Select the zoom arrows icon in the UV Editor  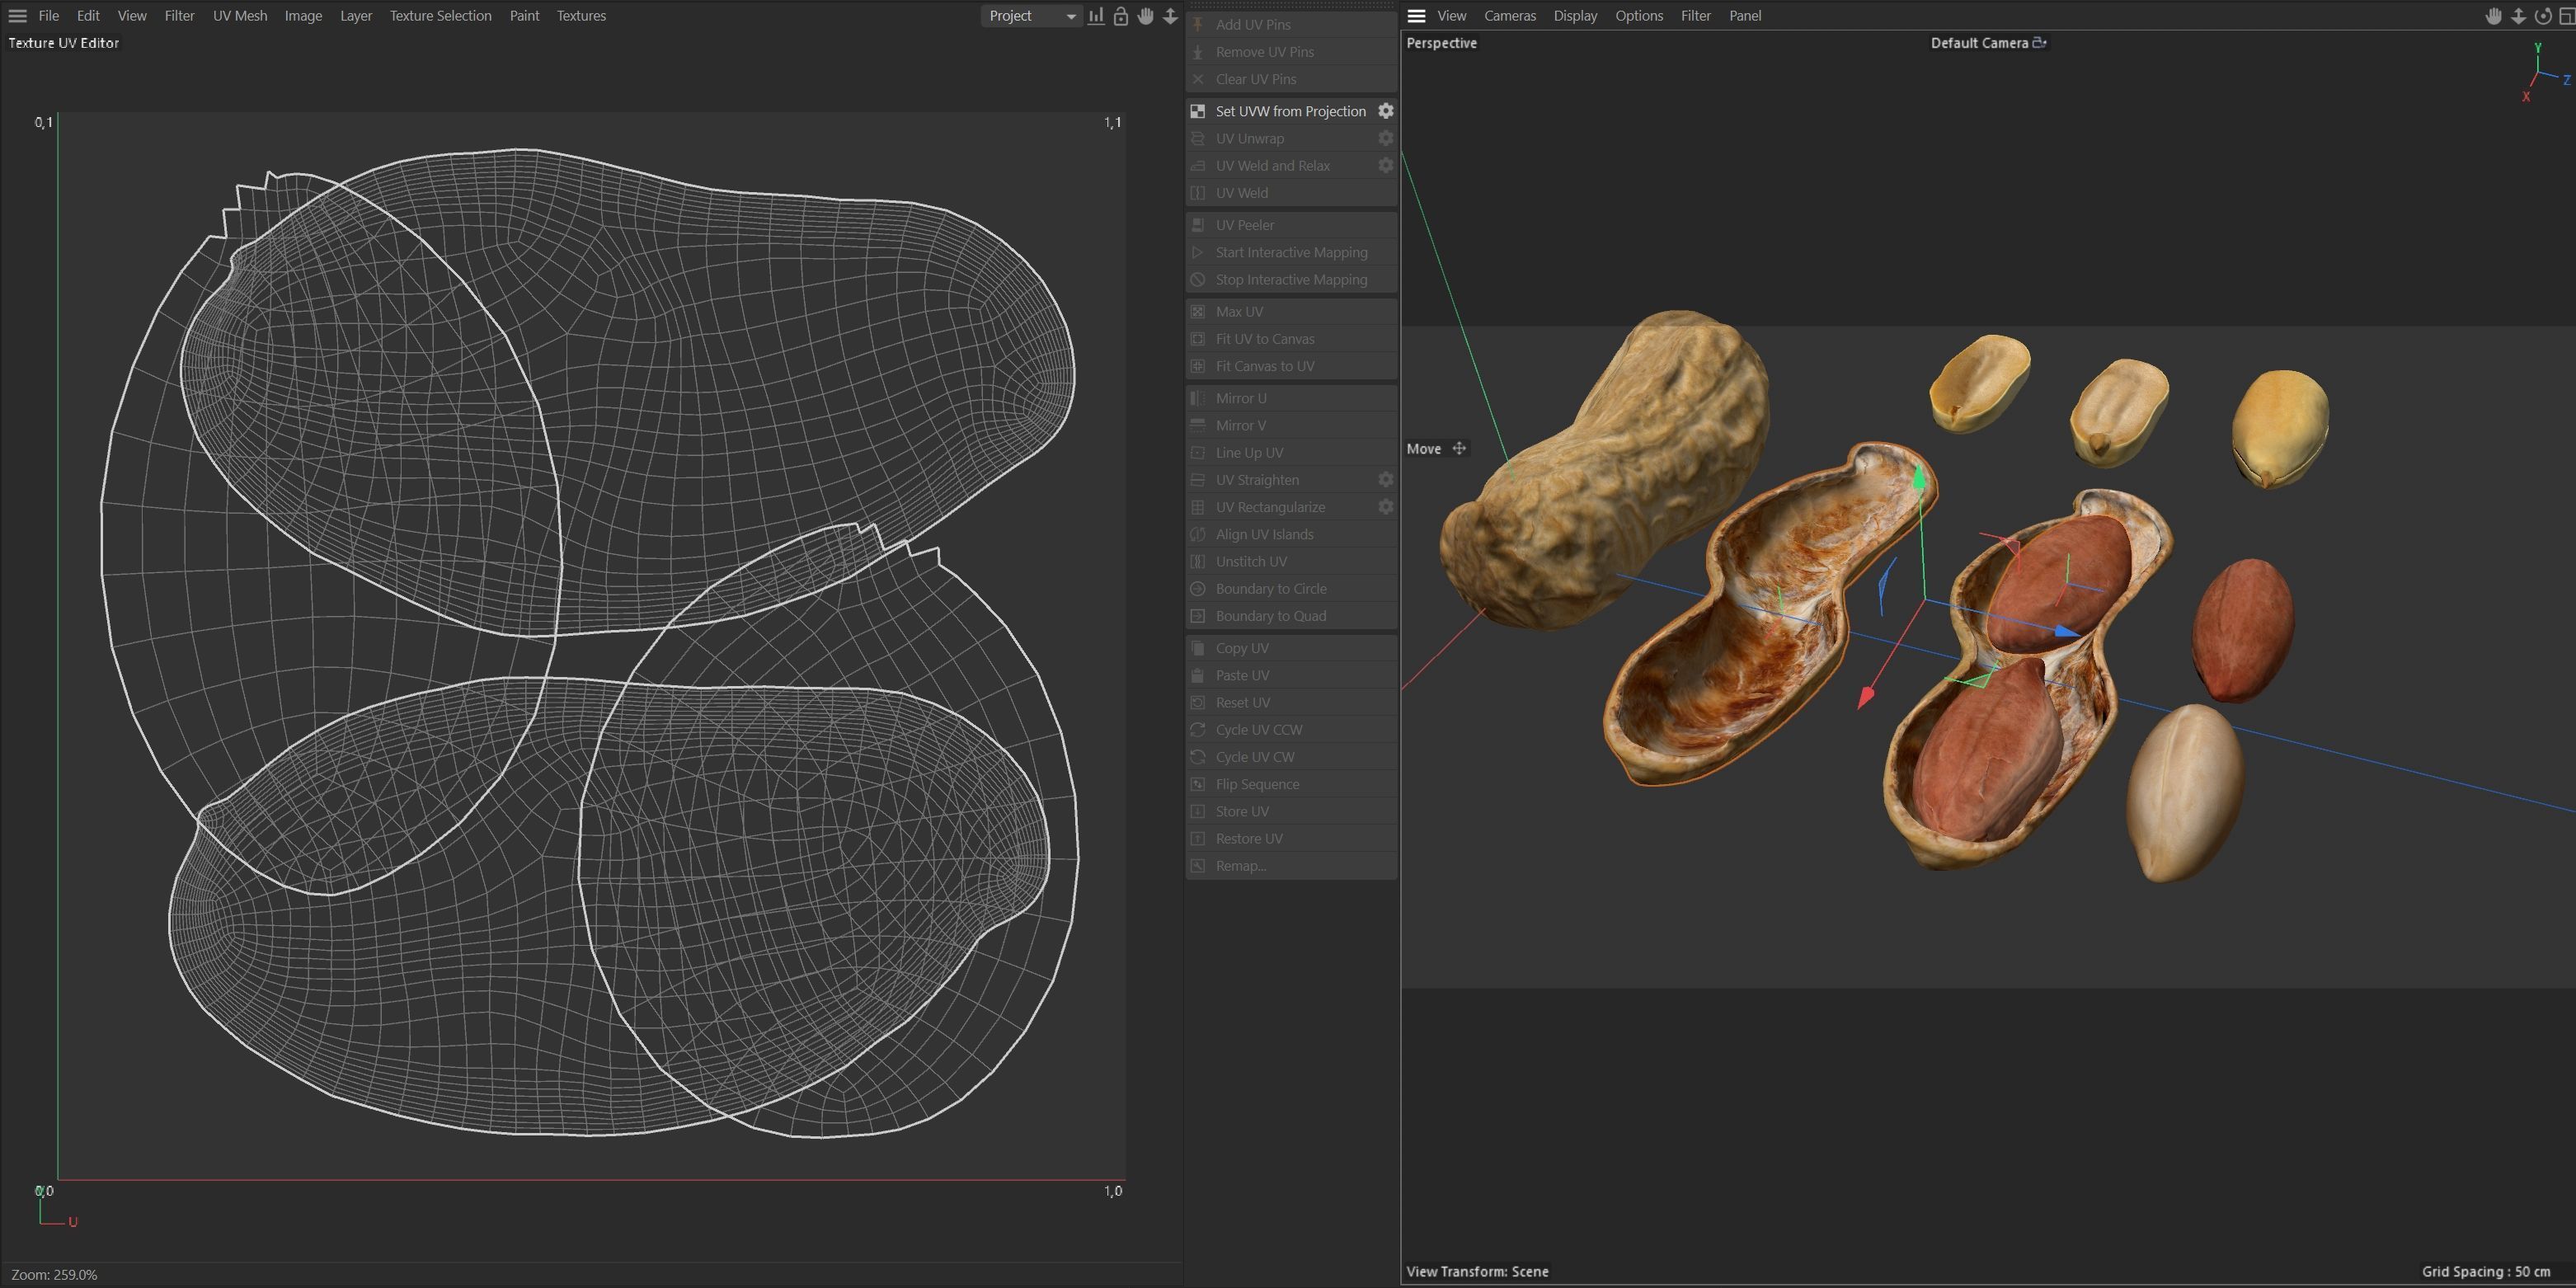pyautogui.click(x=1170, y=16)
